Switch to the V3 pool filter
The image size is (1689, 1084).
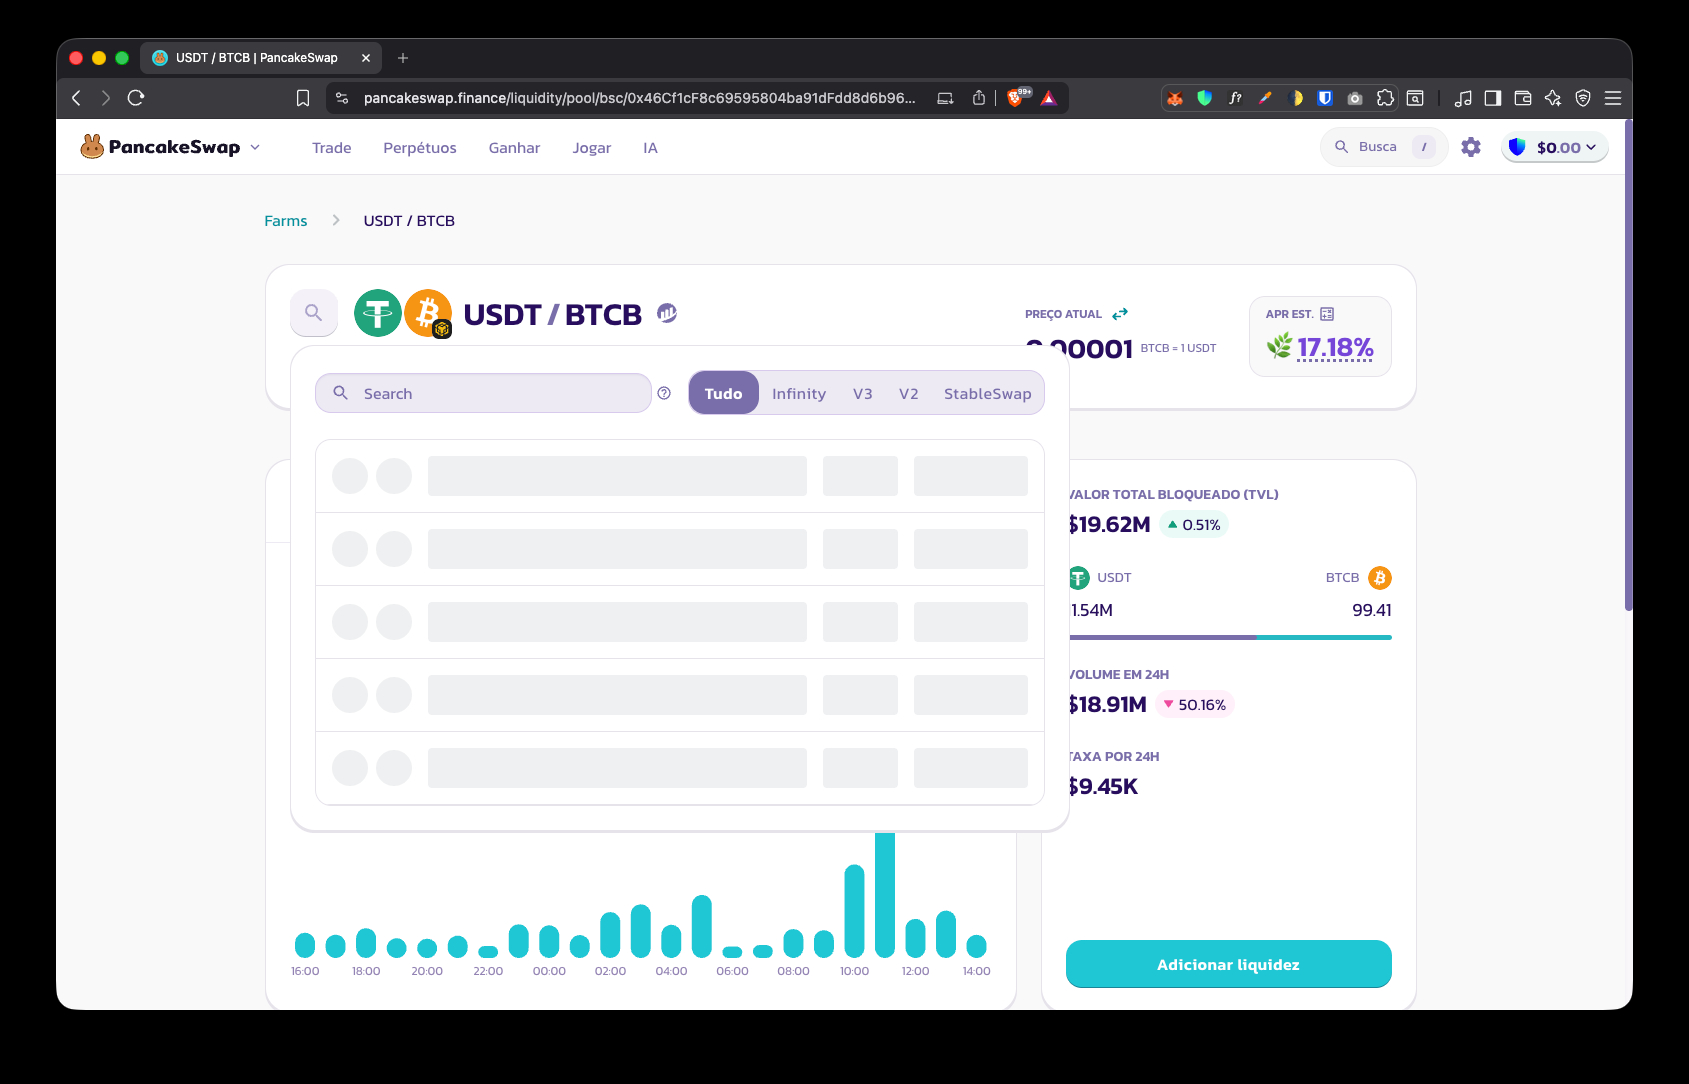(x=863, y=394)
